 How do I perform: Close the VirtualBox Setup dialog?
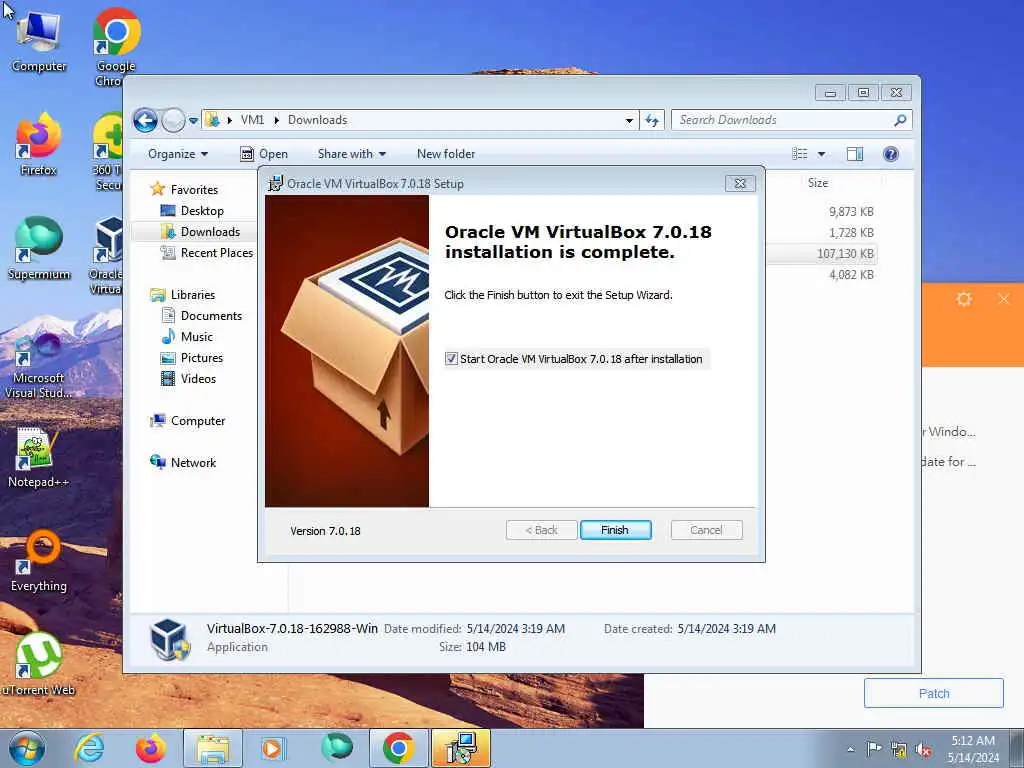tap(740, 184)
